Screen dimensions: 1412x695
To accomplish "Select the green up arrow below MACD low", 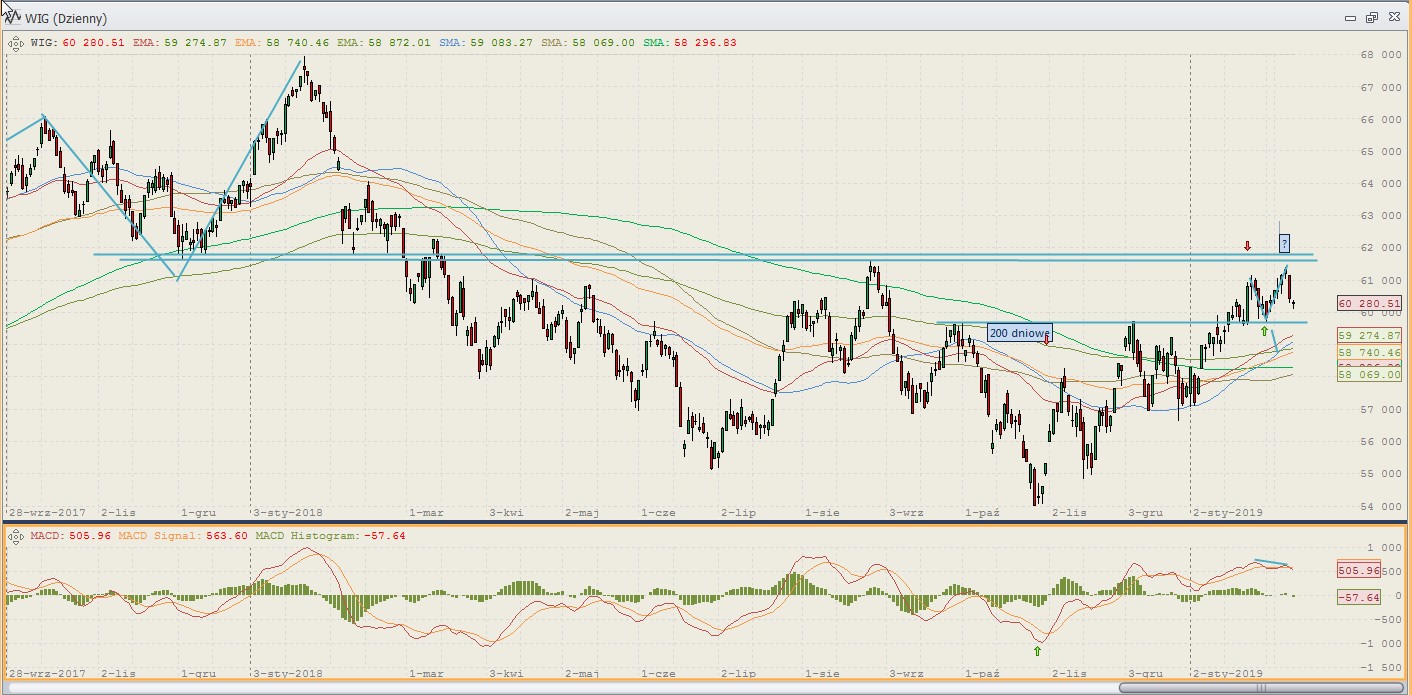I will 1037,651.
